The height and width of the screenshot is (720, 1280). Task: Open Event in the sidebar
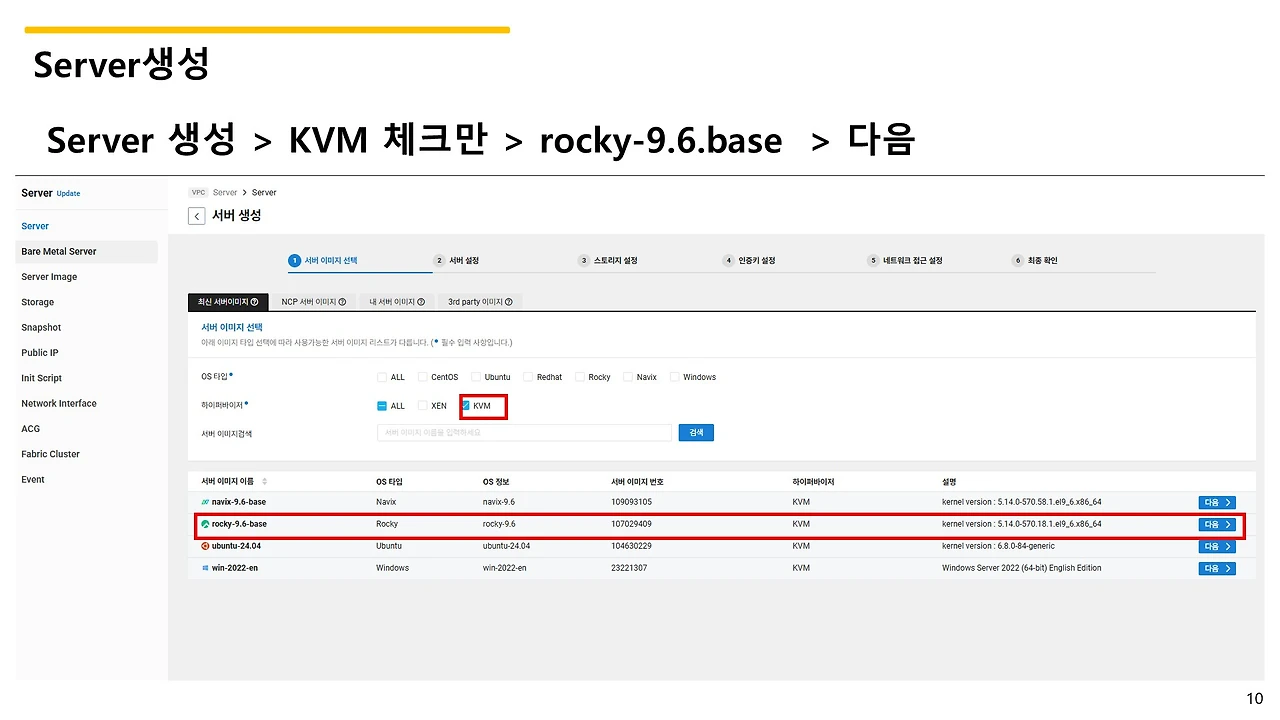(33, 480)
